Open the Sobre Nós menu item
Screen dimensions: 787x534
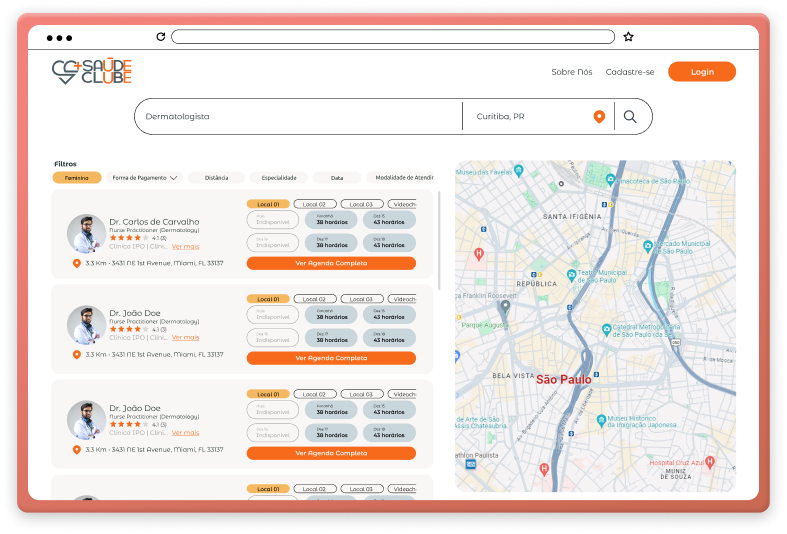pyautogui.click(x=571, y=72)
